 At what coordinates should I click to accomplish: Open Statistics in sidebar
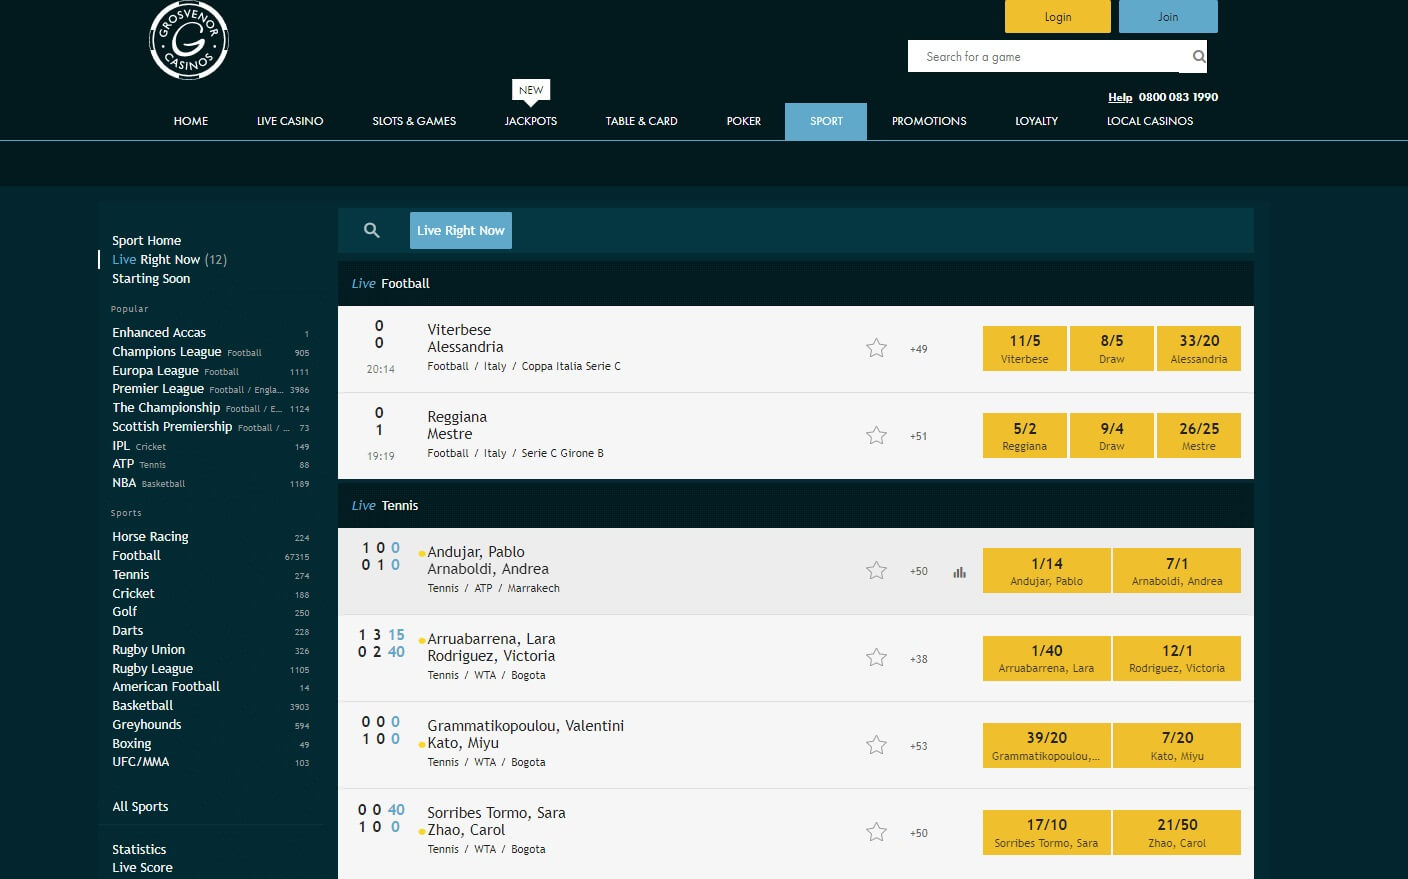pos(139,849)
